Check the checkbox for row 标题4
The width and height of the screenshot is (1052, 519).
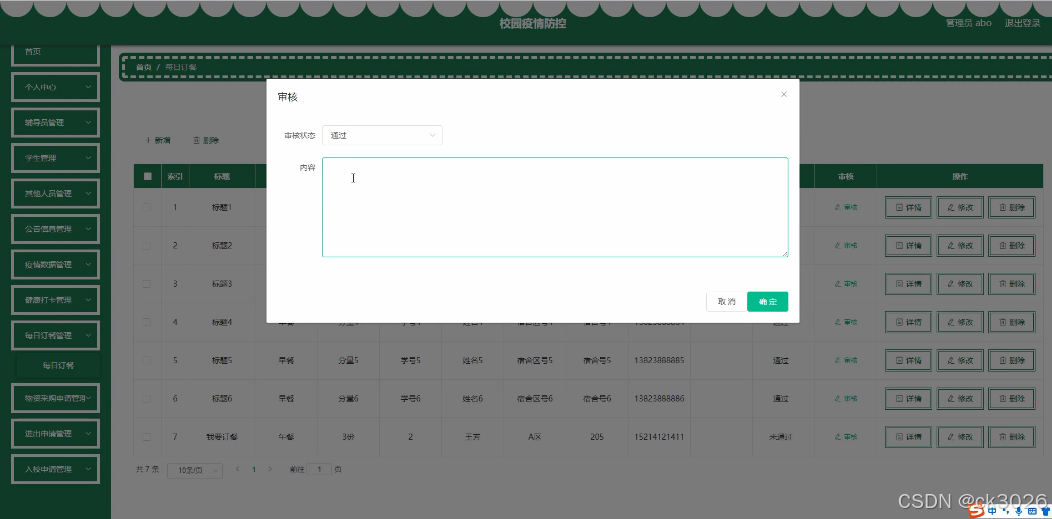tap(147, 322)
